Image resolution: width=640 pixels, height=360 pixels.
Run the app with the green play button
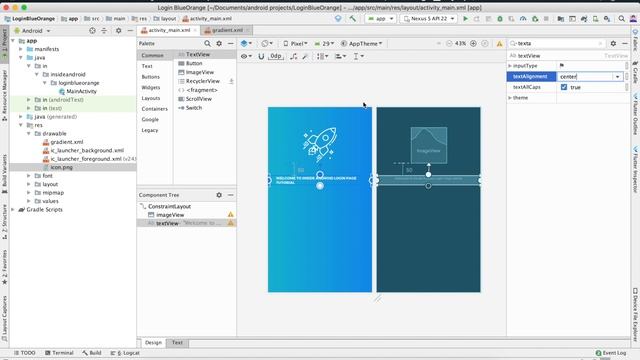tap(465, 19)
